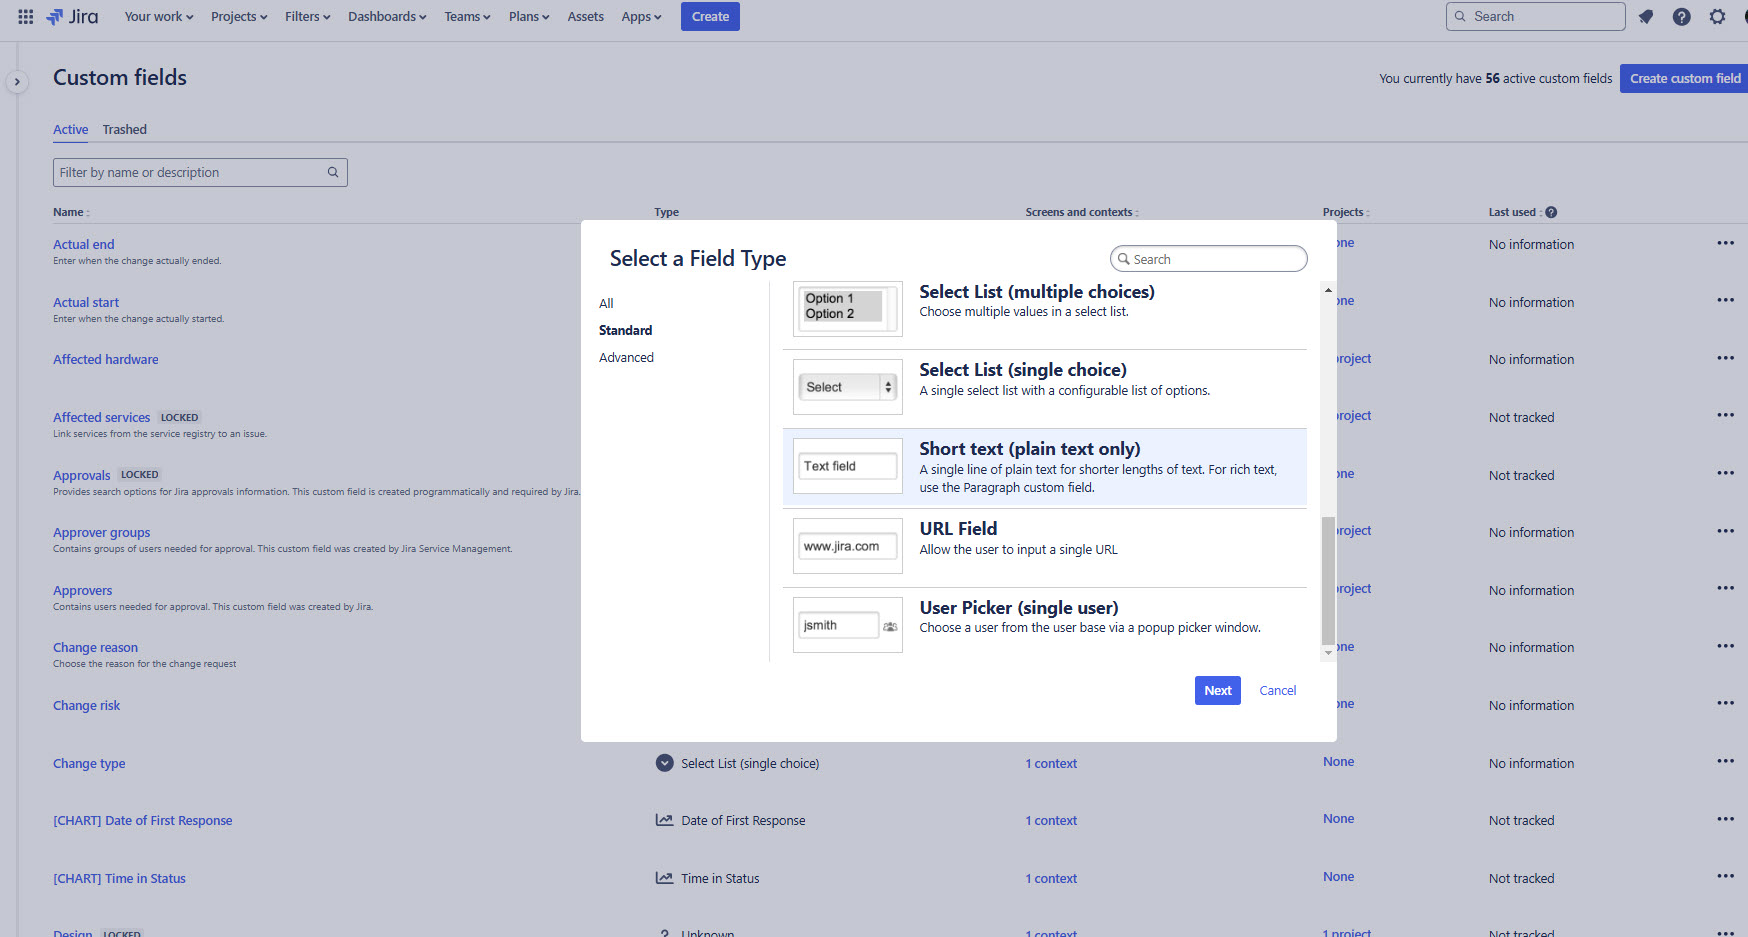Open more actions for Affected hardware row

1726,358
